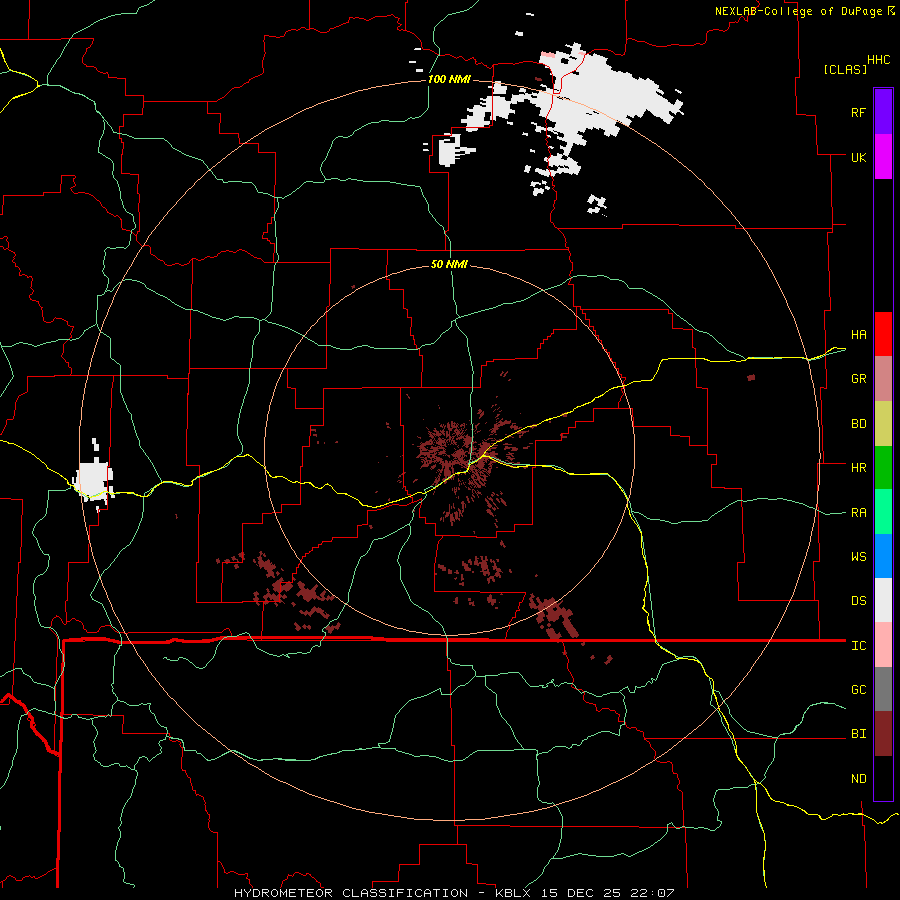Click the Hydrometeor Classification KBLX footer caption

click(454, 893)
